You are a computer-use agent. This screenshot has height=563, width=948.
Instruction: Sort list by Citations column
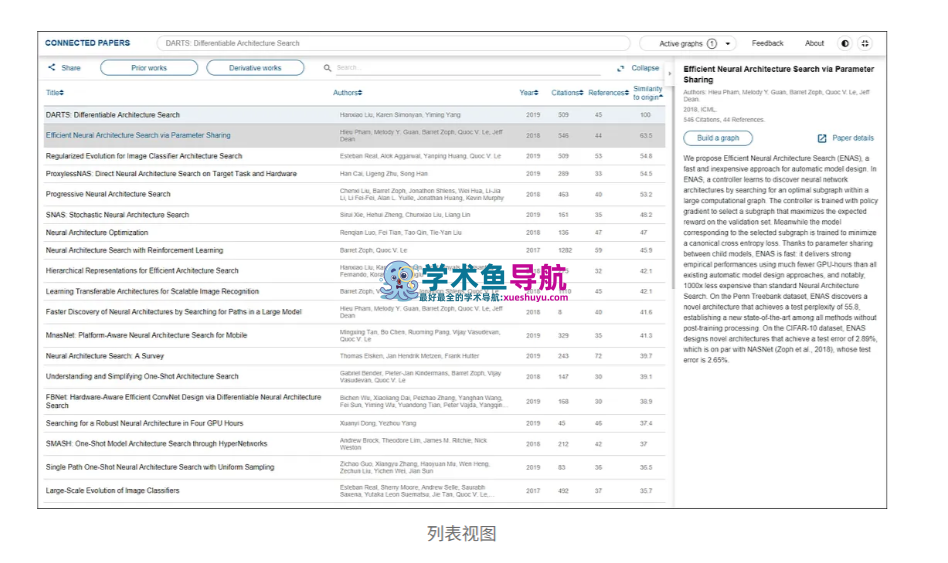click(566, 93)
